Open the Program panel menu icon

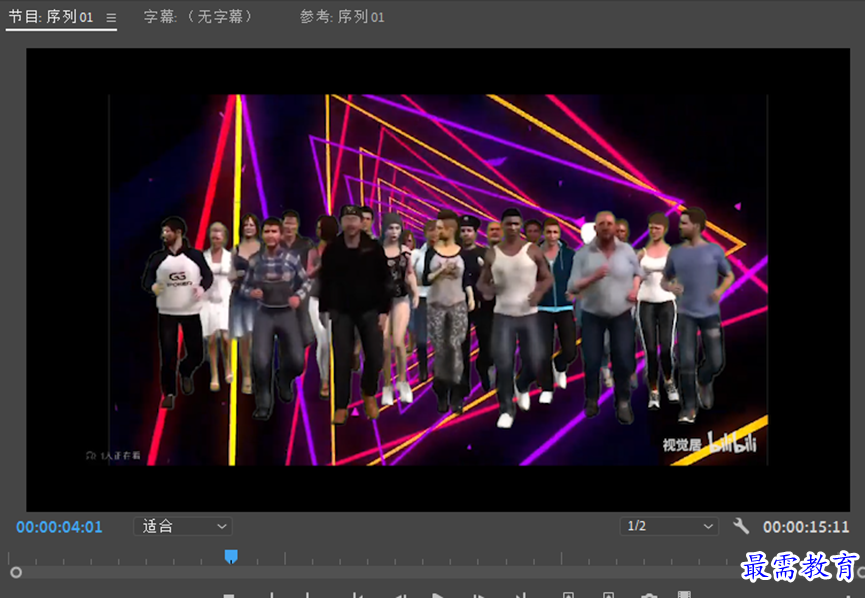[x=111, y=18]
